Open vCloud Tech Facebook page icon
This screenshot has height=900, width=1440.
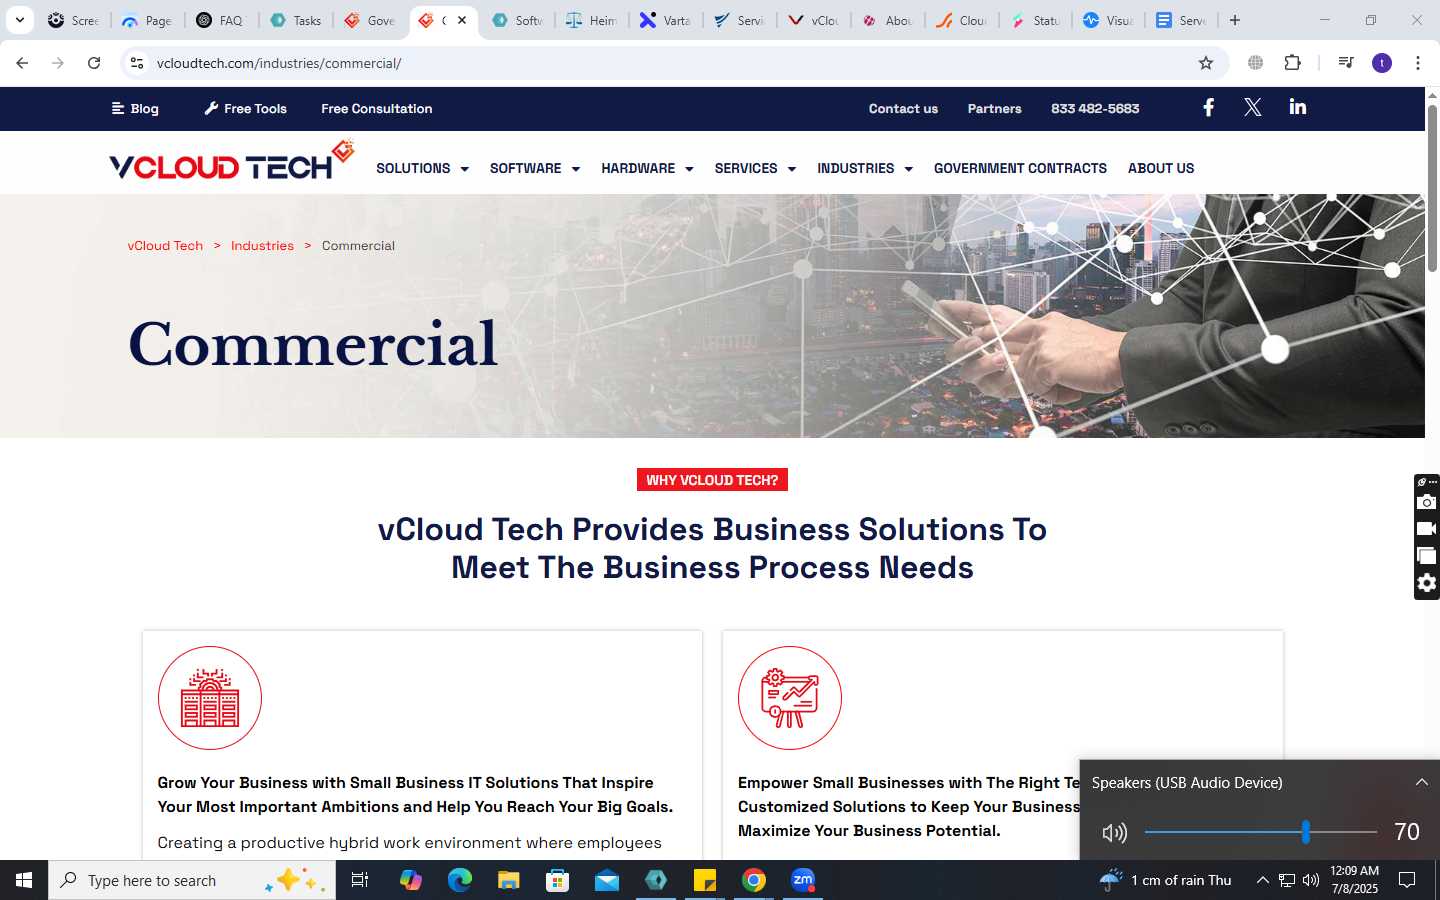pos(1208,108)
